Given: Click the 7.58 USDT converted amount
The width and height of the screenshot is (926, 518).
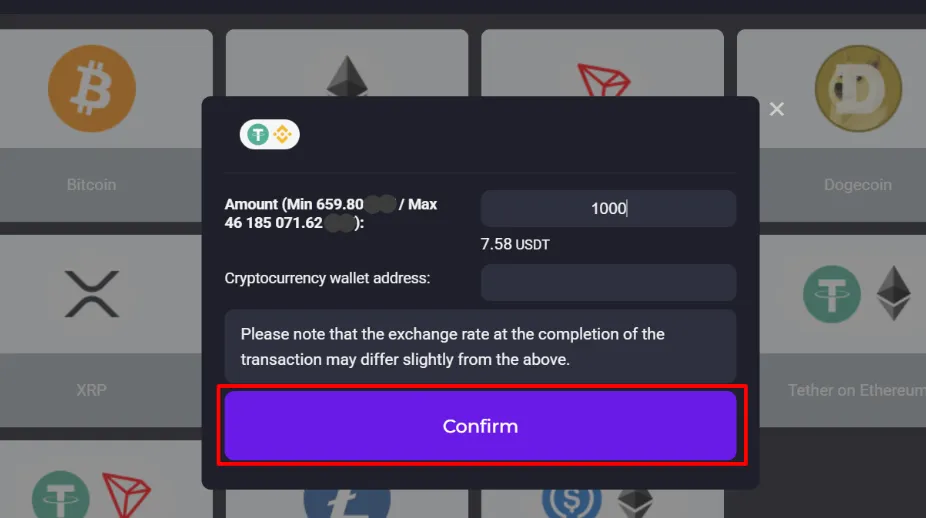Looking at the screenshot, I should [x=515, y=244].
